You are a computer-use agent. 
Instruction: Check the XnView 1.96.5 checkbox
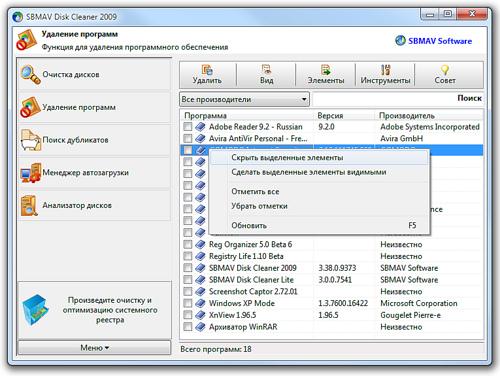point(188,315)
